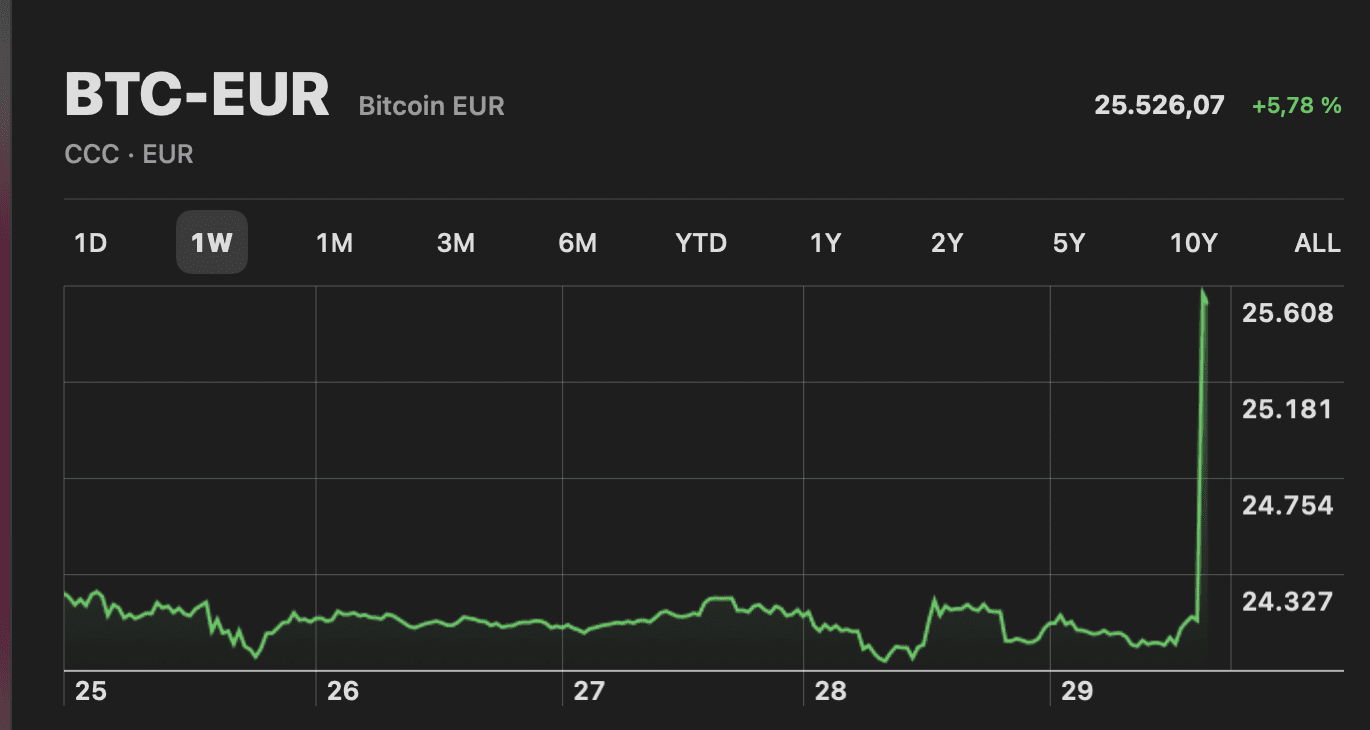The image size is (1370, 730).
Task: Click the 25.526,07 current price
Action: click(x=1159, y=105)
